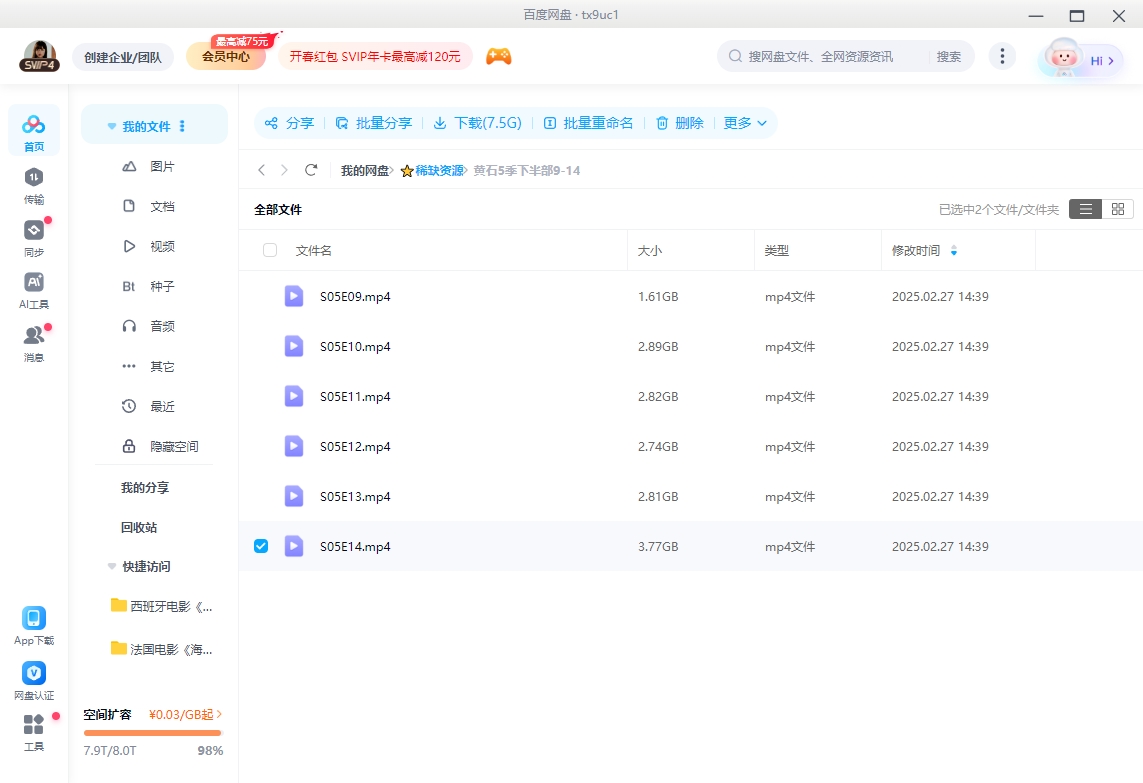The height and width of the screenshot is (783, 1143).
Task: Open the 更多 dropdown menu
Action: (x=745, y=122)
